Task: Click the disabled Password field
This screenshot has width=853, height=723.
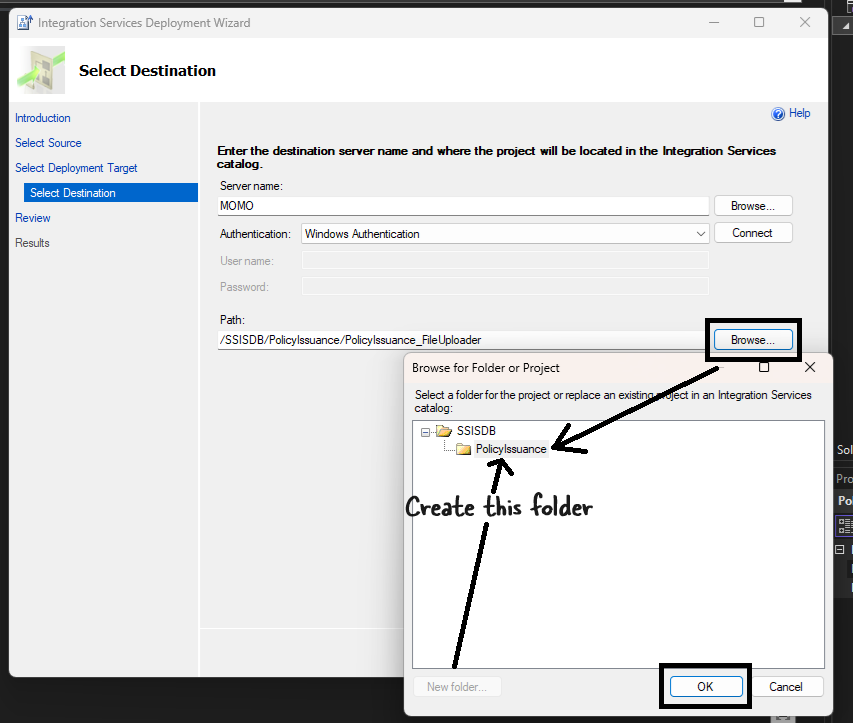Action: coord(505,287)
